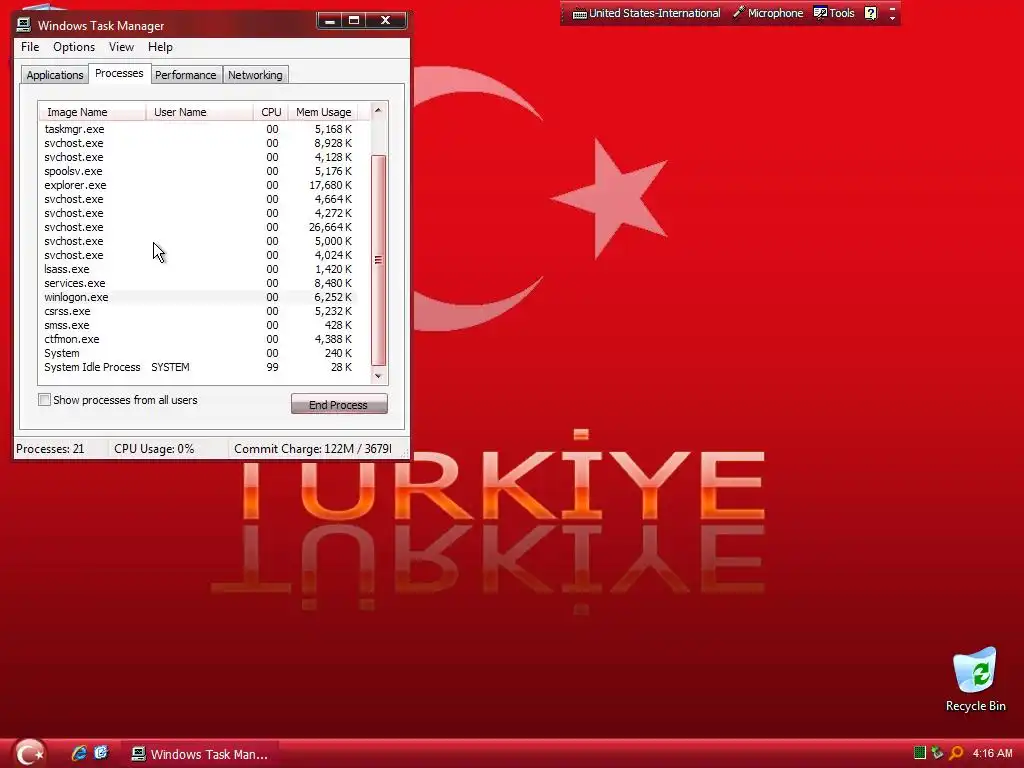This screenshot has height=768, width=1024.
Task: Open the second quick launch icon
Action: tap(101, 753)
